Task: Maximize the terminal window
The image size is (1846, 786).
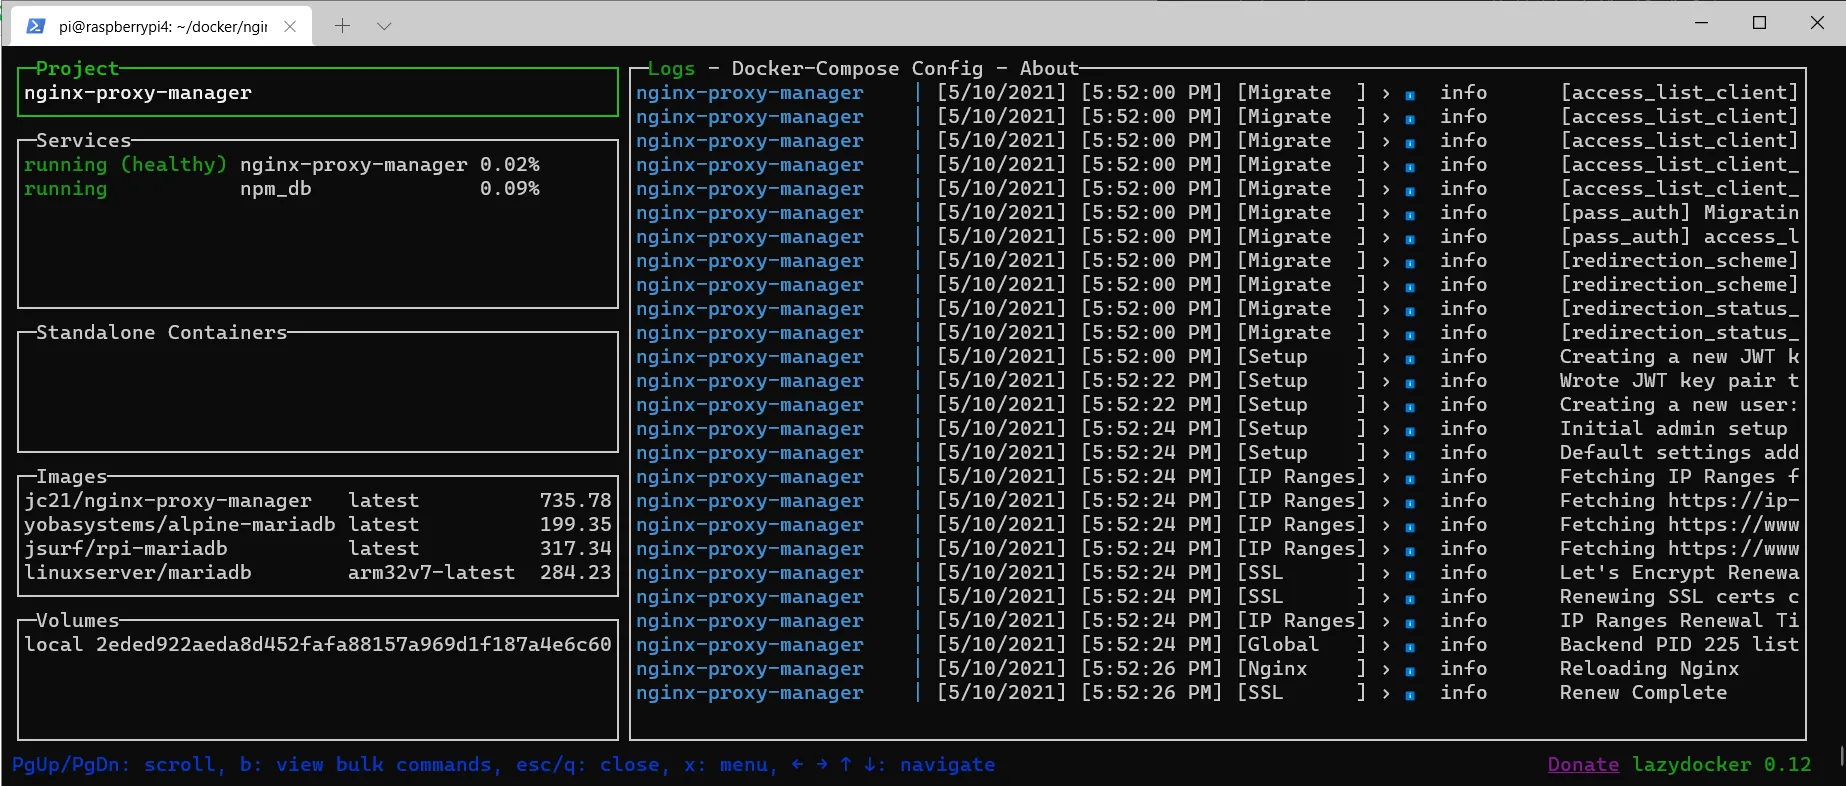Action: (x=1760, y=23)
